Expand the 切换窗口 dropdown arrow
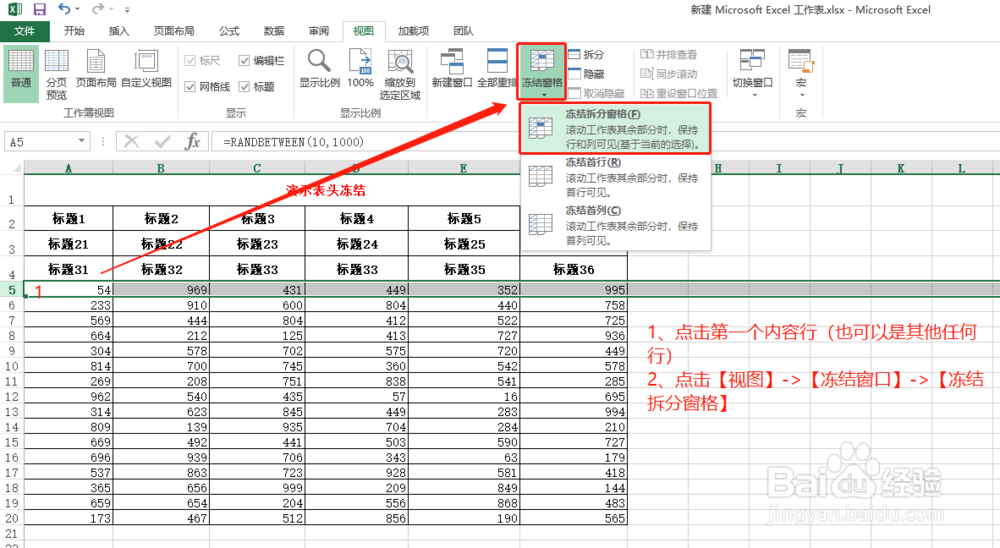Viewport: 1000px width, 548px height. (754, 95)
